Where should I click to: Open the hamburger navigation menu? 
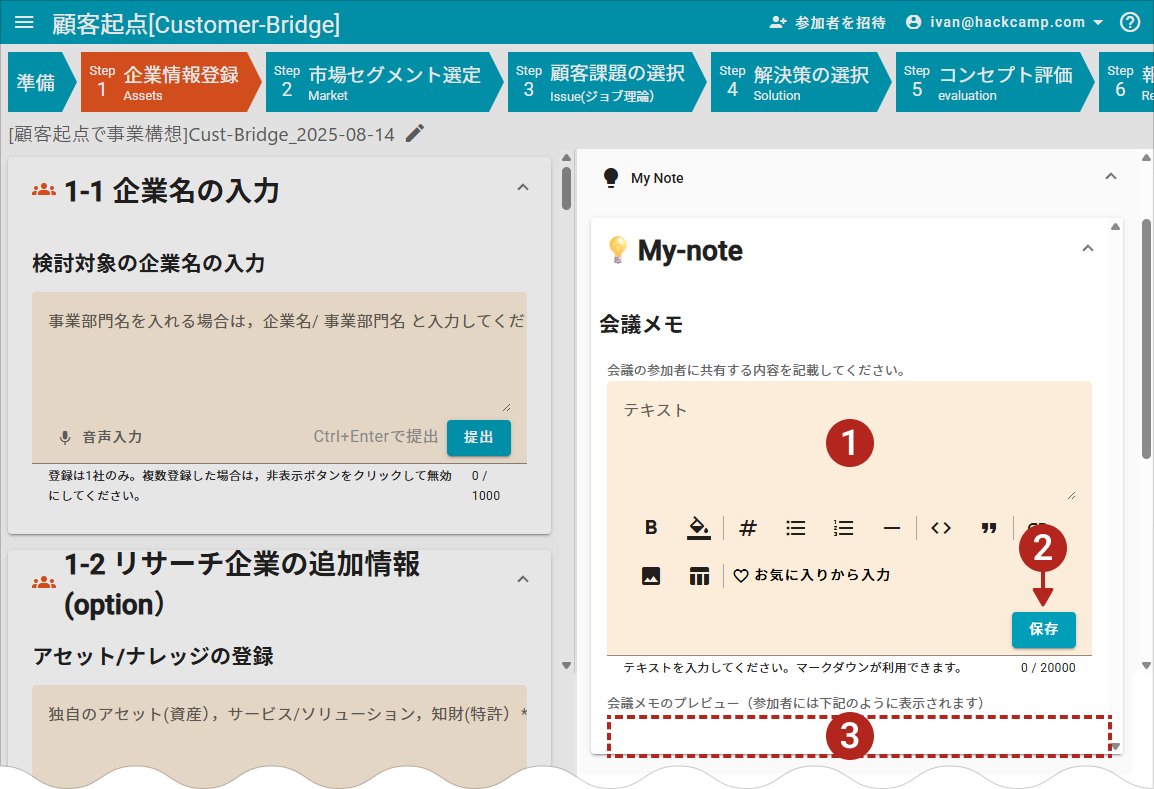(25, 22)
